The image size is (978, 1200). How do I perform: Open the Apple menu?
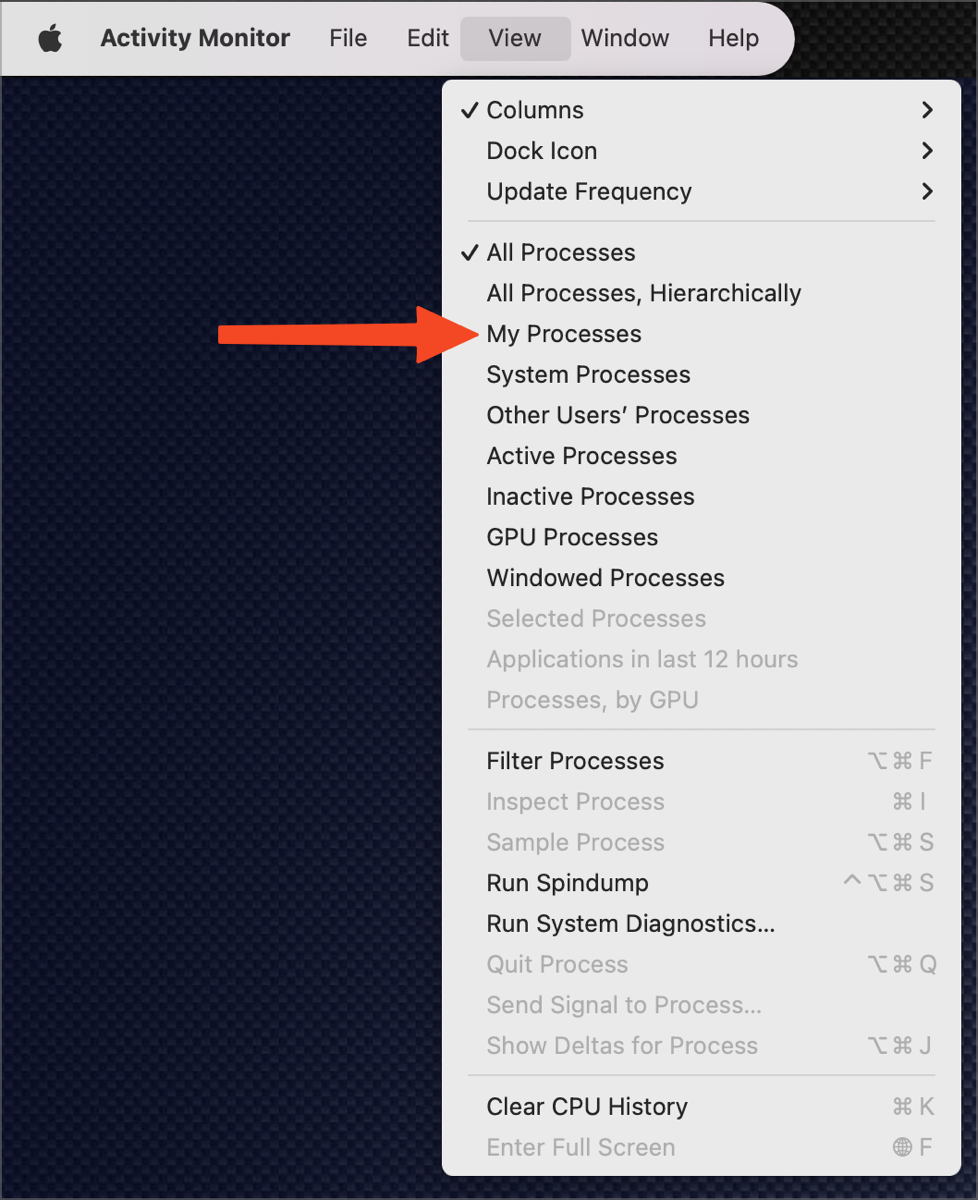49,38
